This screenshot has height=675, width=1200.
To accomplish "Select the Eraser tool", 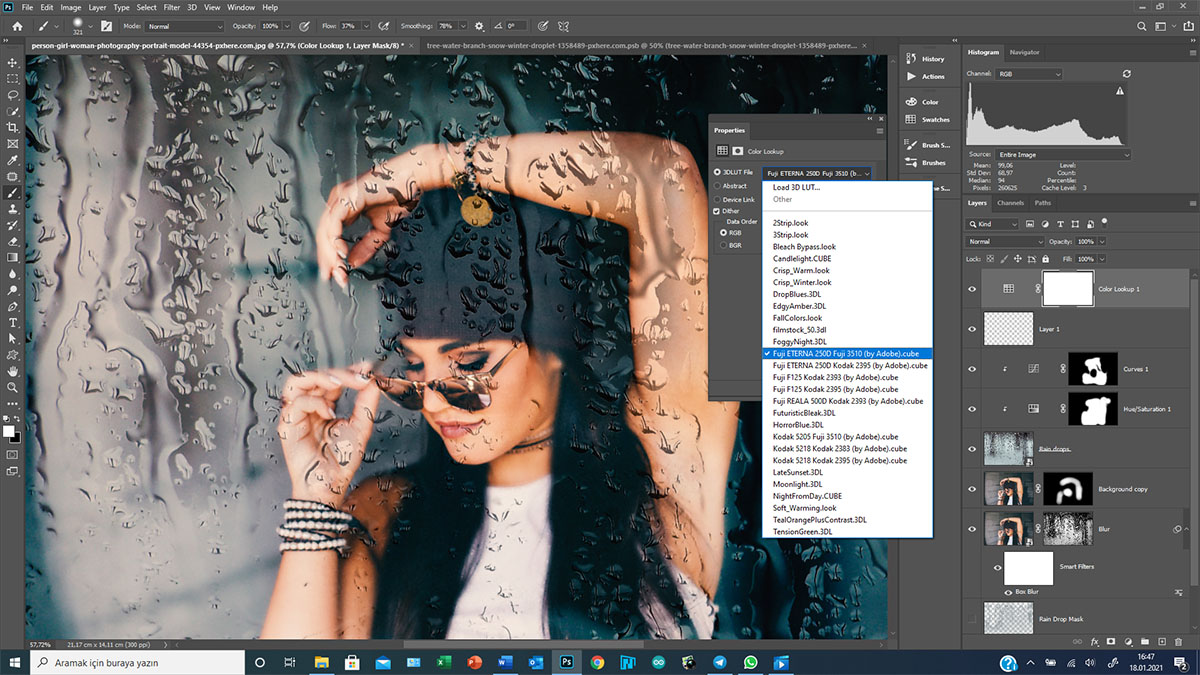I will point(13,241).
